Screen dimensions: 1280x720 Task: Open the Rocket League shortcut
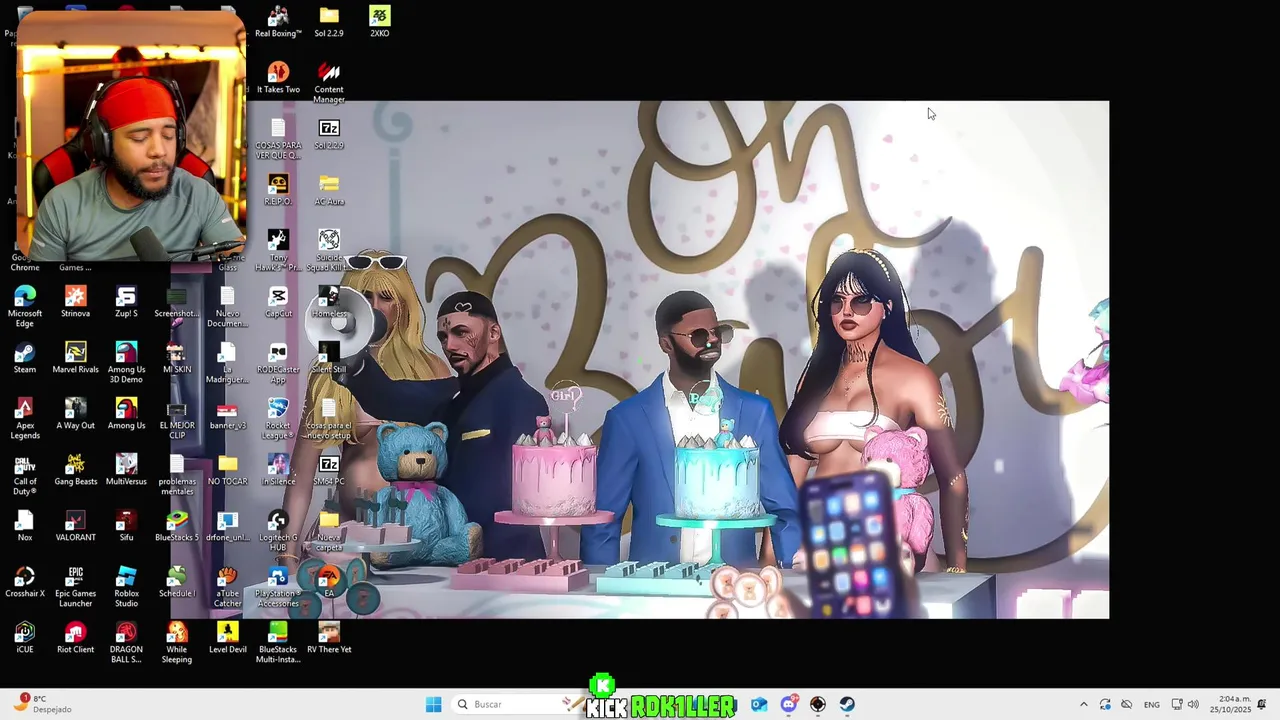[x=278, y=418]
